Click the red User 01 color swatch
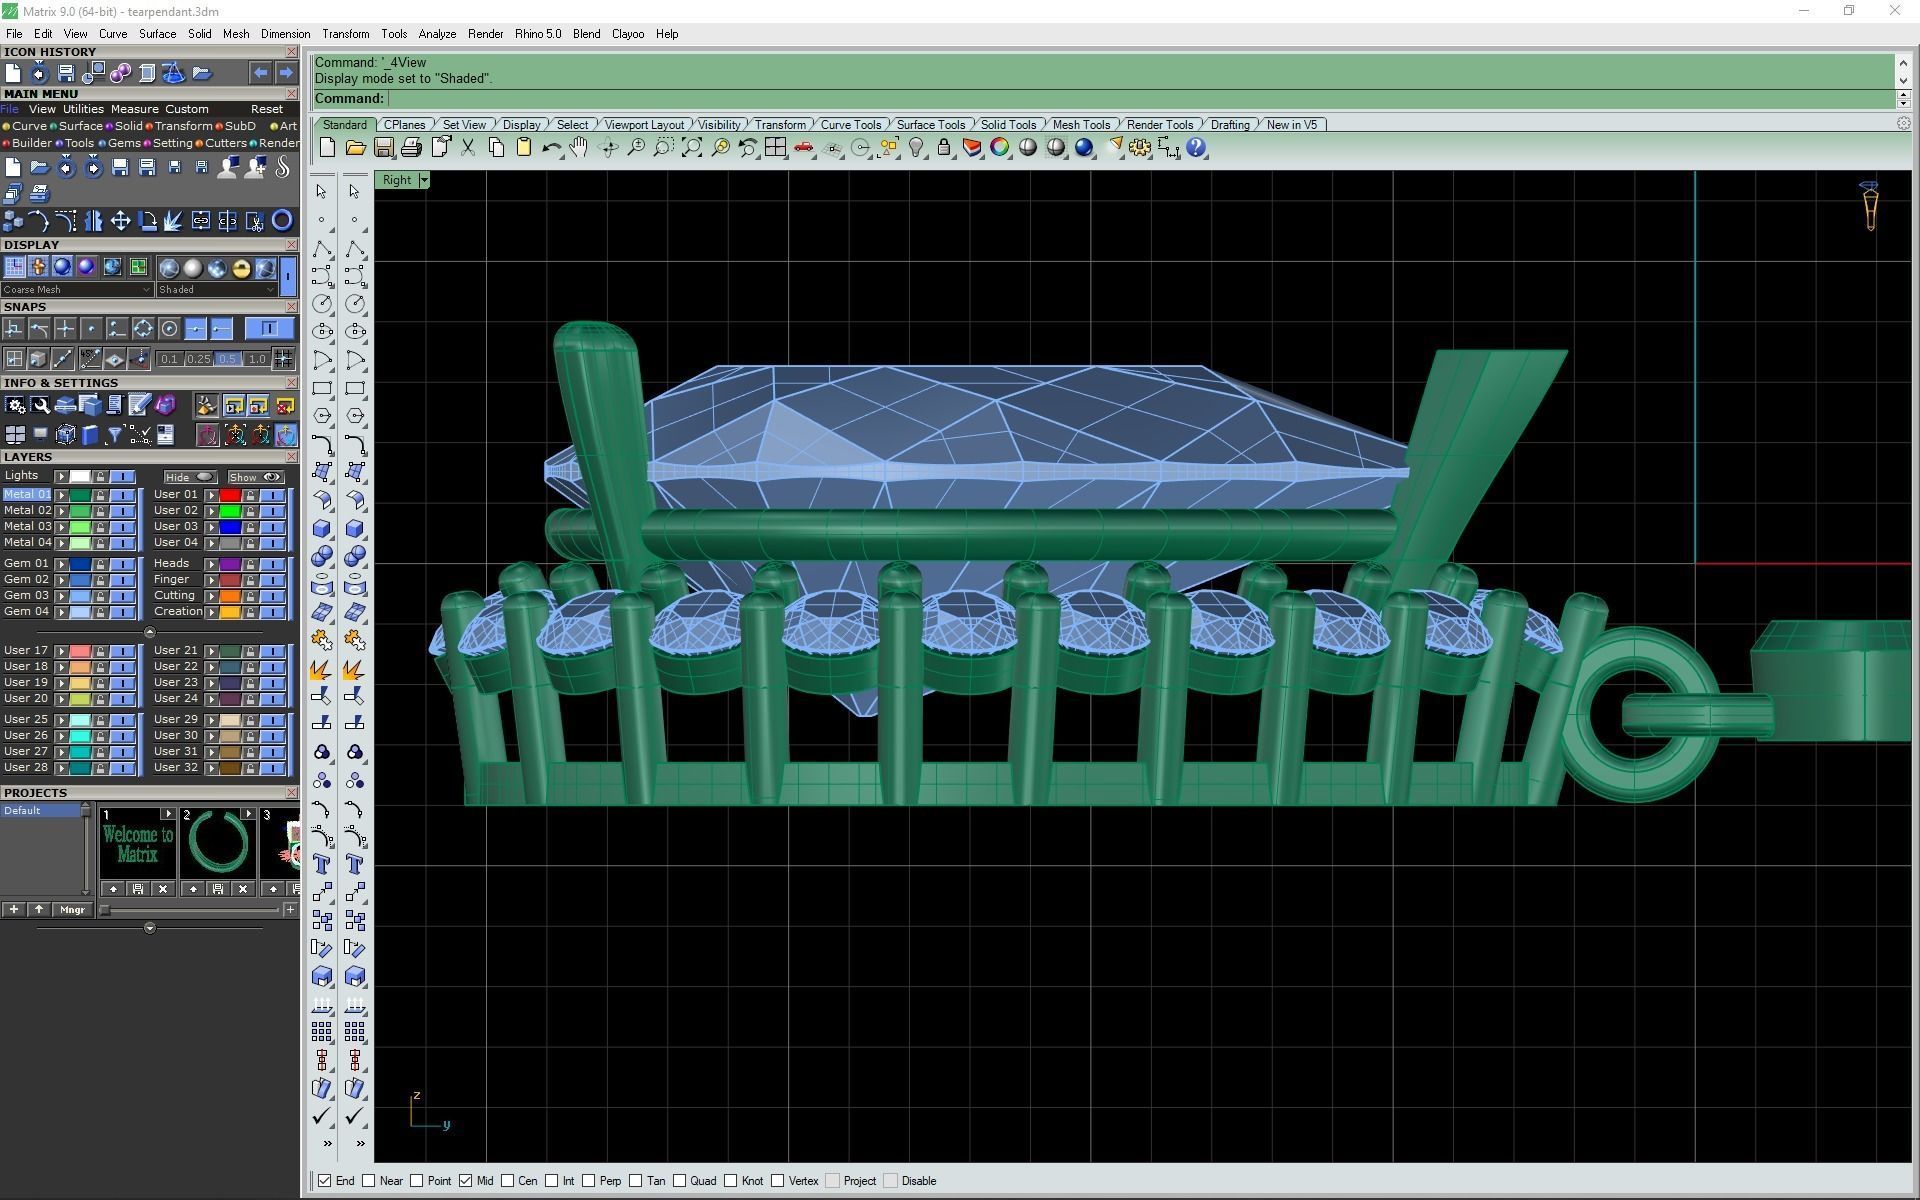Screen dimensions: 1920x1200 coord(230,495)
